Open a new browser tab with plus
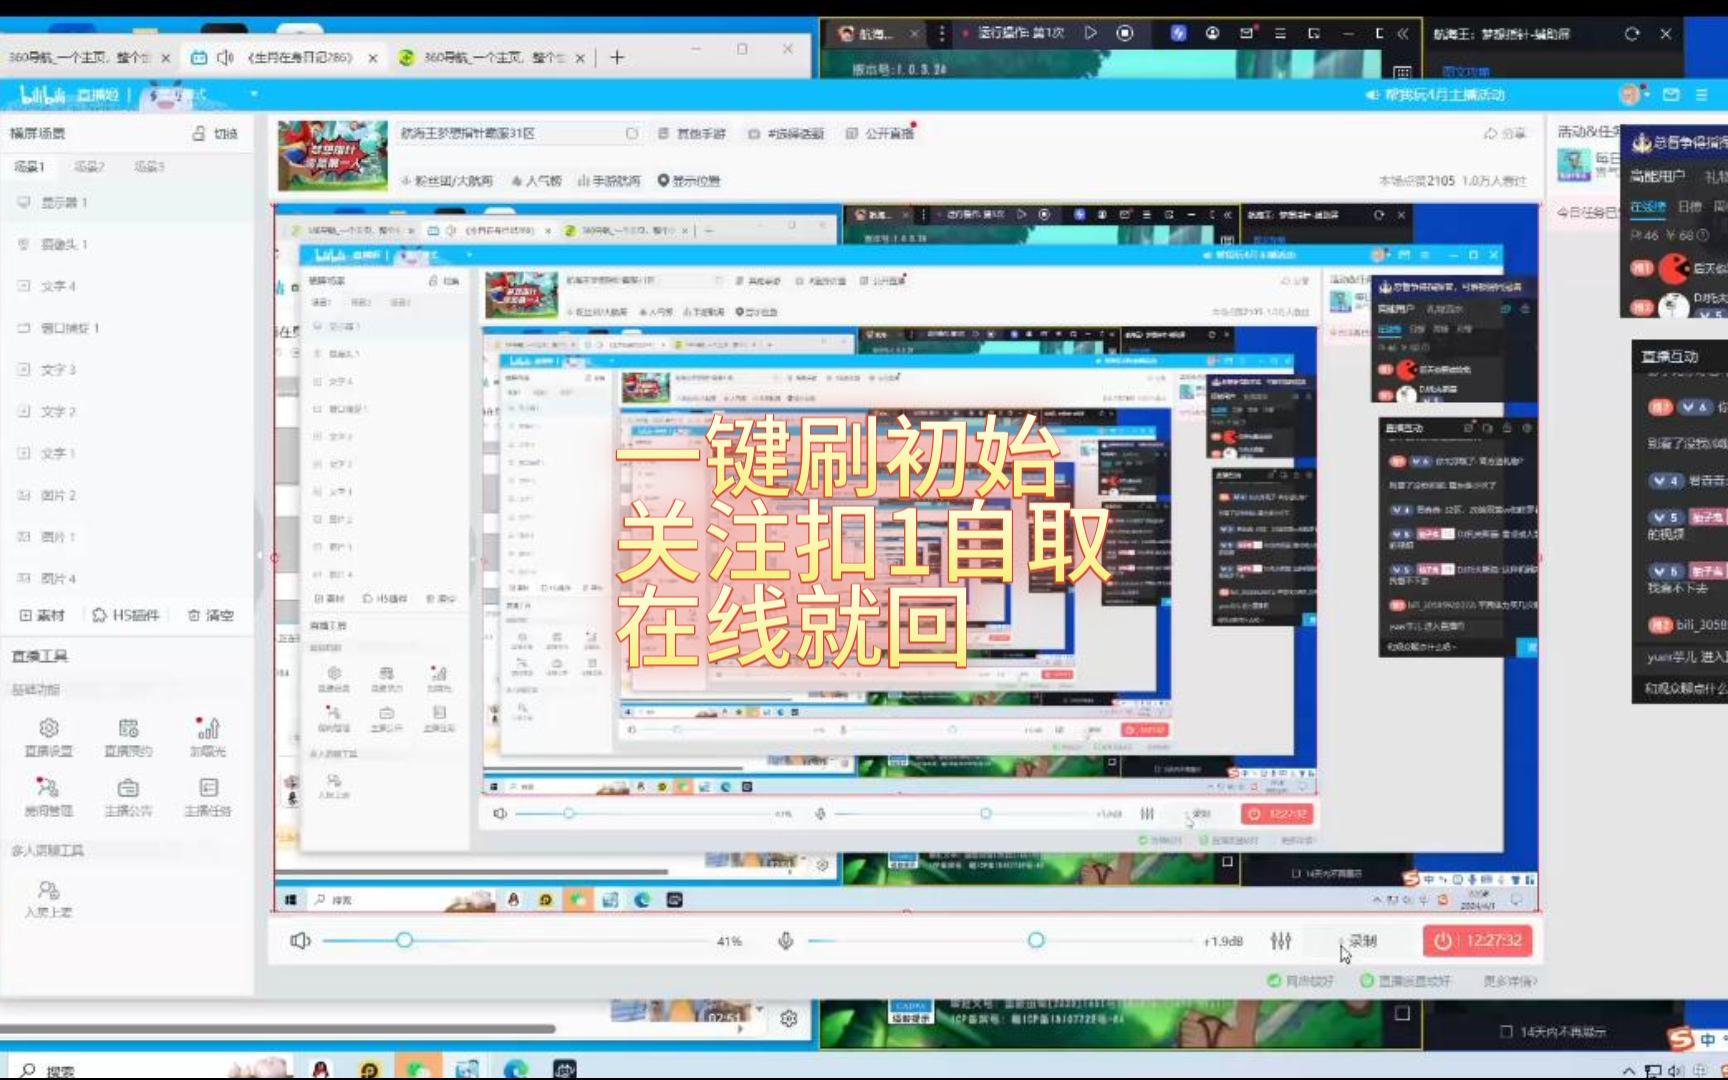 pos(617,58)
